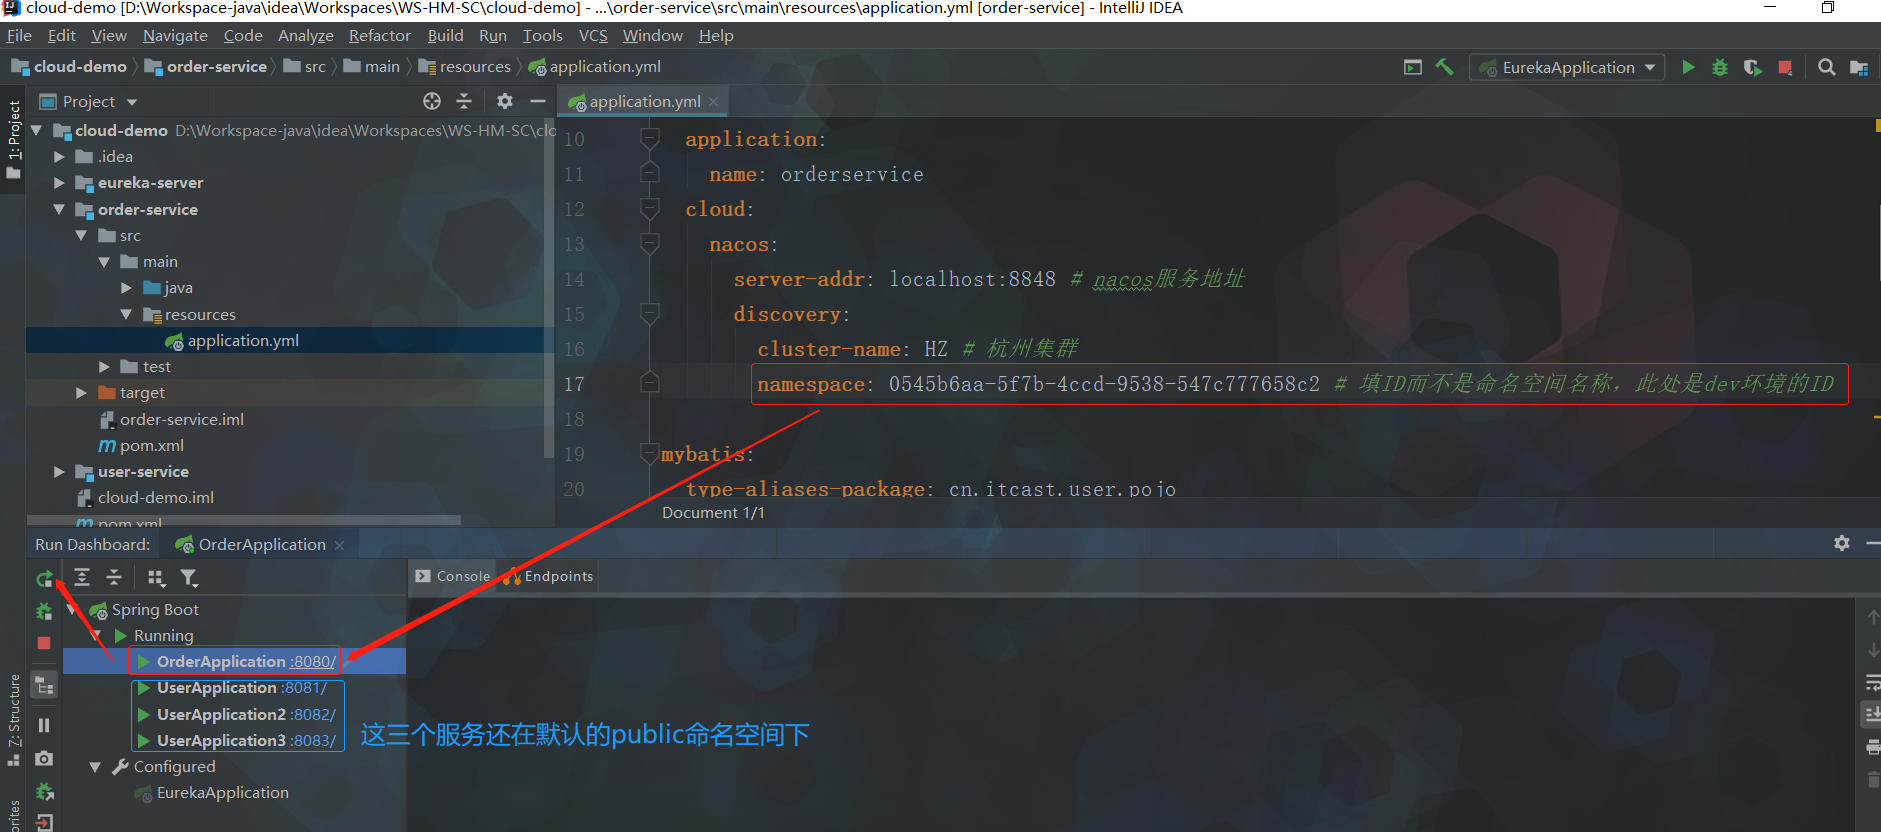Collapse the Configured group in Run Dashboard
The image size is (1881, 832).
pos(95,767)
